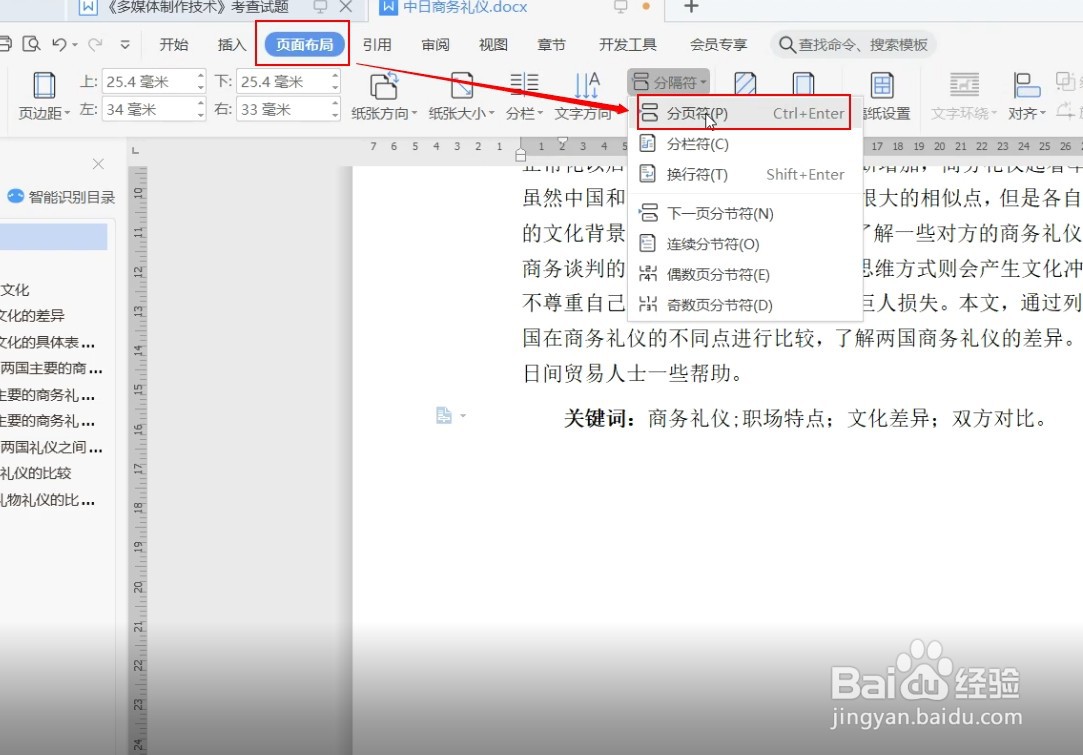Select 下一页分节符(N) menu item
The image size is (1083, 755).
click(x=745, y=213)
